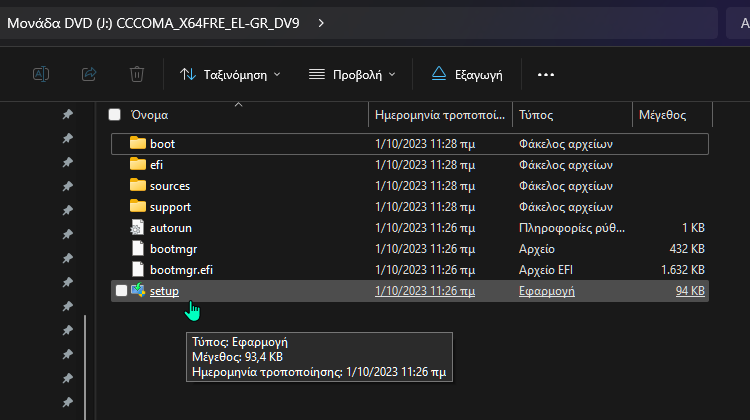Open the Ταξινόμηση sort dropdown

(230, 74)
